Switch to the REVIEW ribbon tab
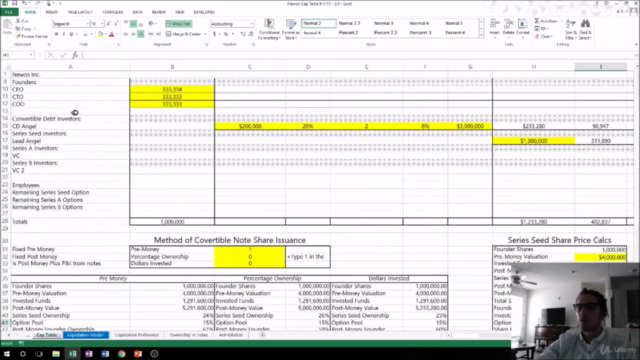The width and height of the screenshot is (640, 360). pyautogui.click(x=159, y=12)
